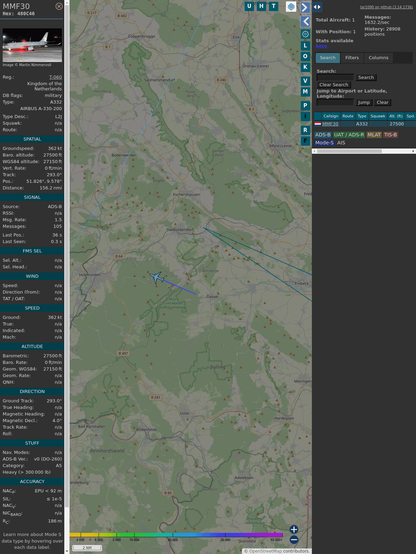Screen dimensions: 416x554
Task: Expand sidebar with right chevron arrow
Action: point(305,7)
